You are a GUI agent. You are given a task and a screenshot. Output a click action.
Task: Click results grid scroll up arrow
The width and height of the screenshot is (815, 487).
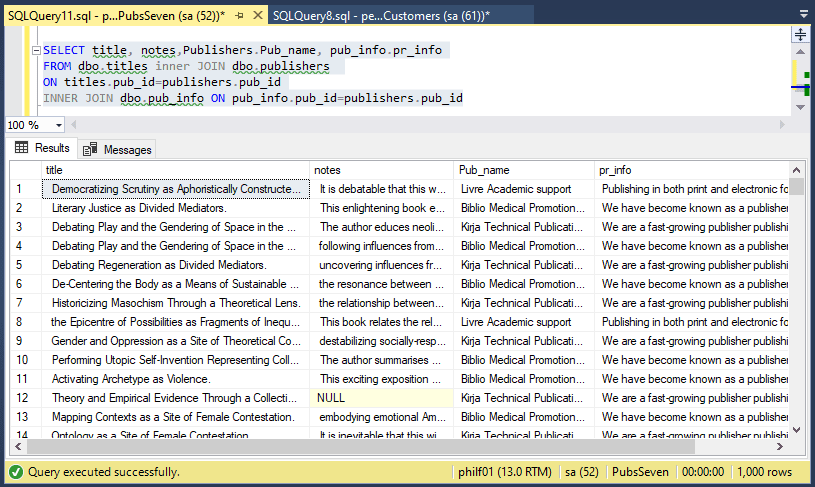click(x=796, y=170)
